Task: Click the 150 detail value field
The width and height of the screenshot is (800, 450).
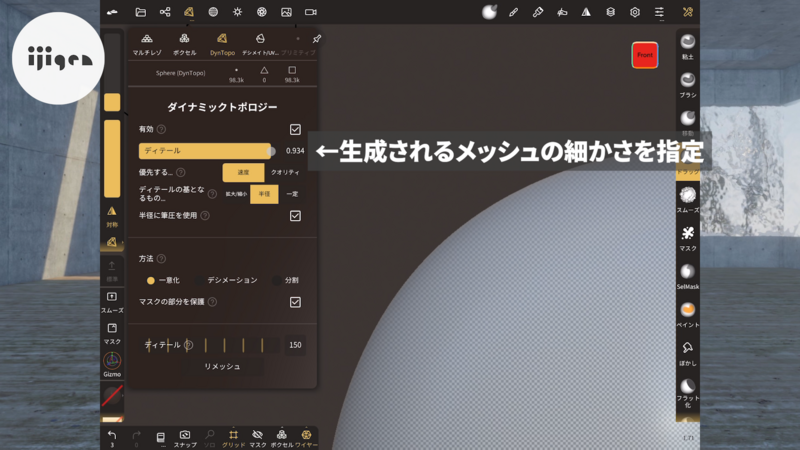Action: pyautogui.click(x=295, y=345)
